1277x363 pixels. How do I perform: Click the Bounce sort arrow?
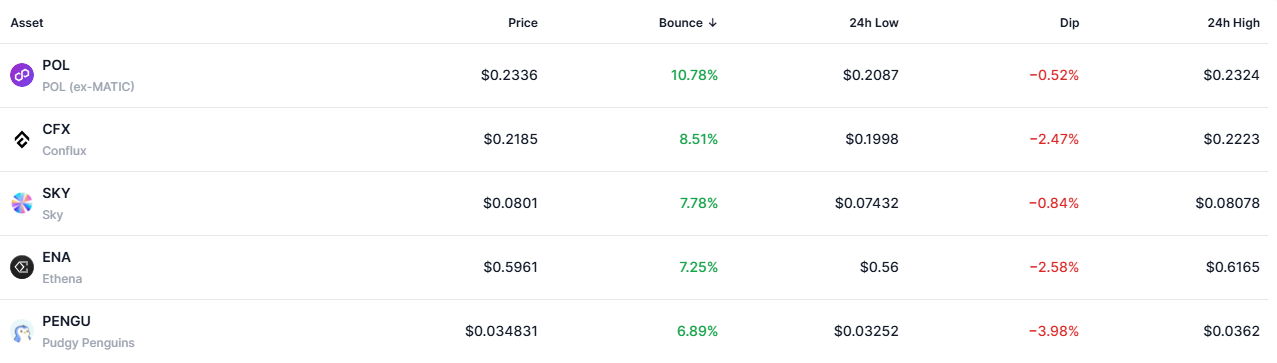(712, 22)
